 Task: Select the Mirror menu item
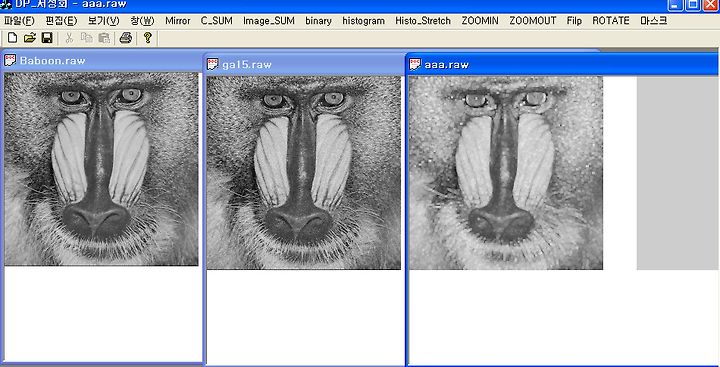tap(178, 21)
